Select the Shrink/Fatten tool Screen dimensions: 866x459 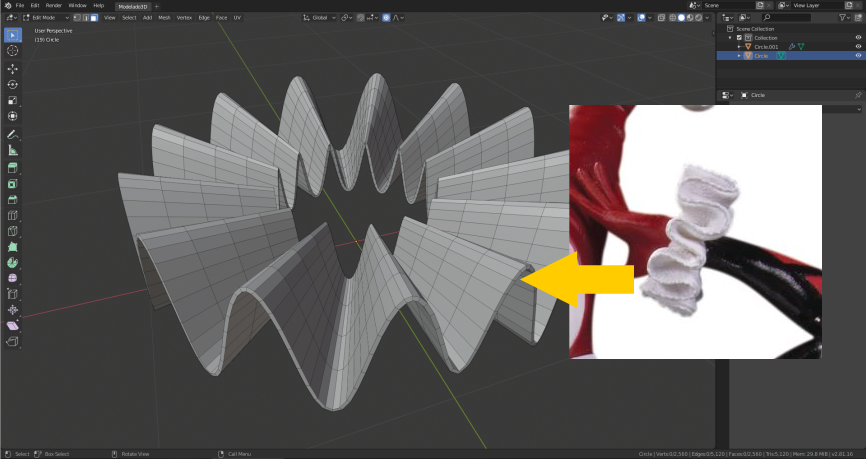point(12,310)
